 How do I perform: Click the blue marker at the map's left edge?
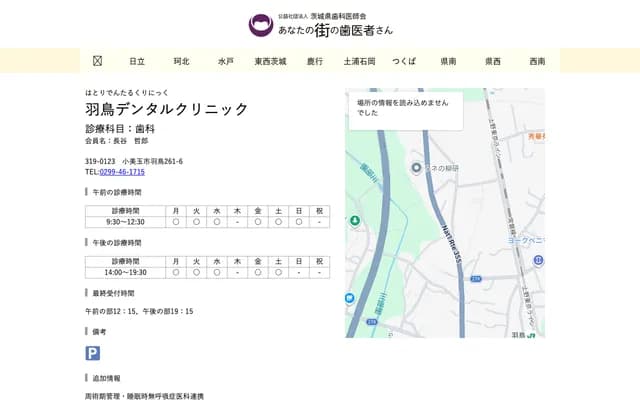(x=349, y=298)
